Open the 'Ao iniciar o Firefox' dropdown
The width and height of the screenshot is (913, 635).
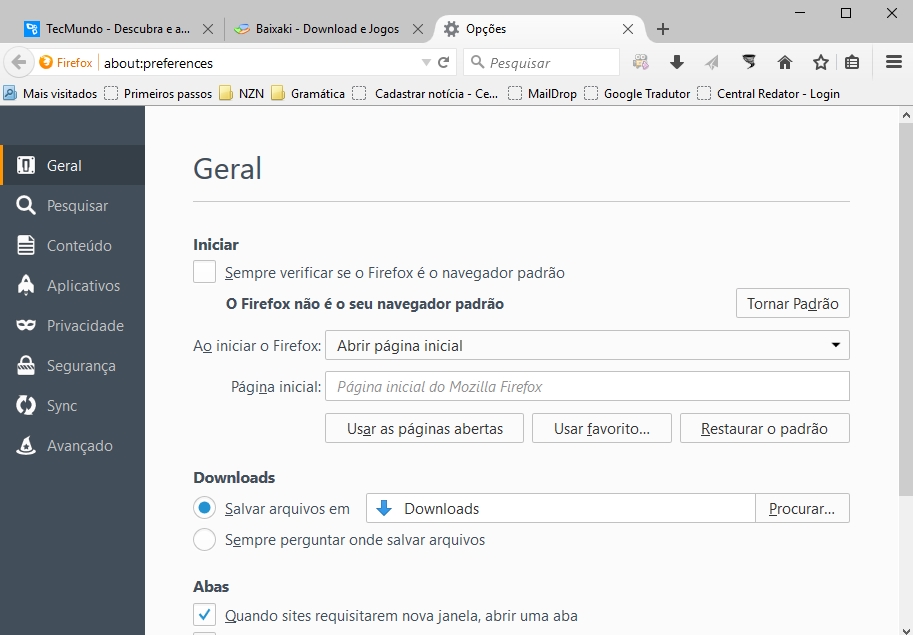coord(587,344)
